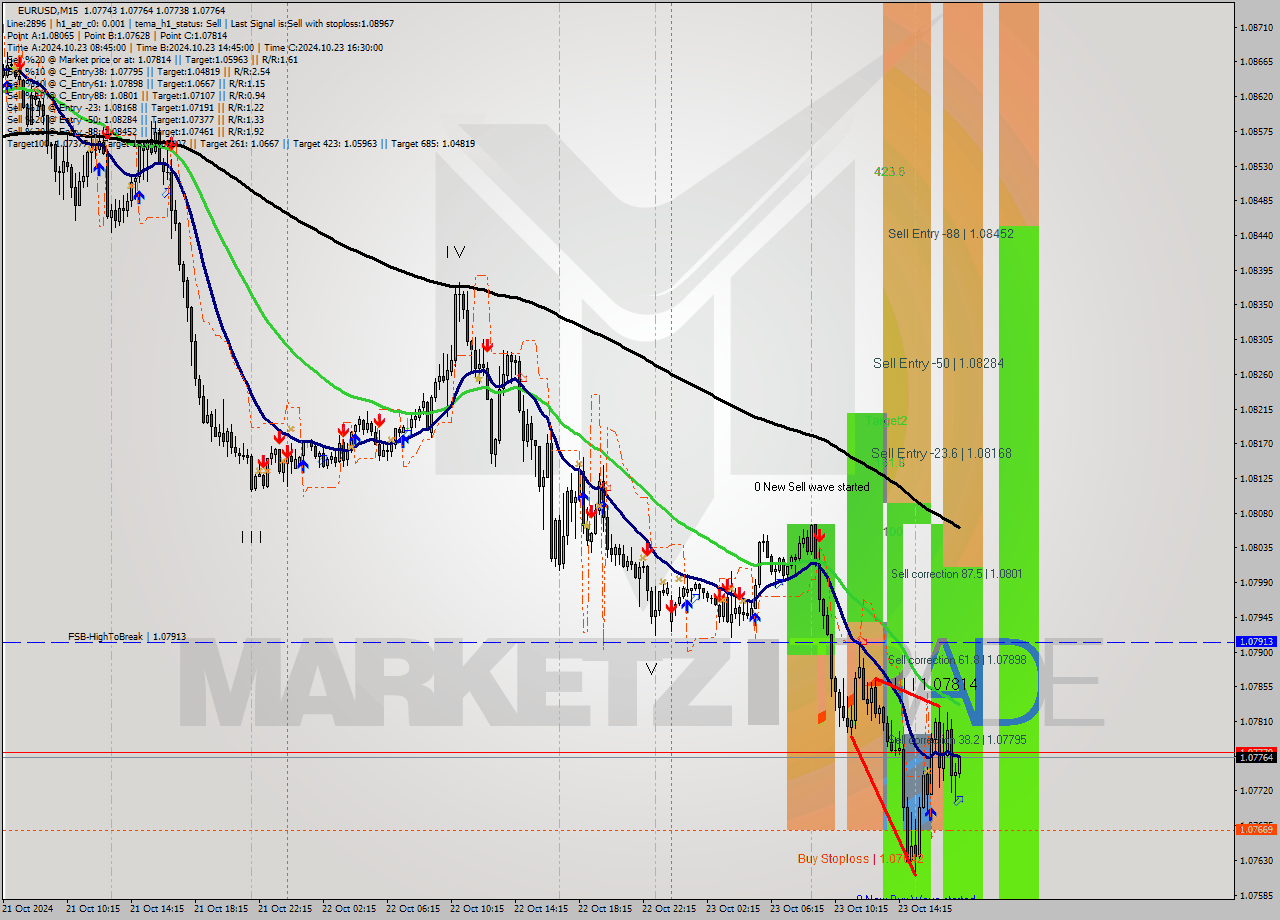The height and width of the screenshot is (920, 1280).
Task: Click the '22 Oct 10:15' time axis label
Action: (x=476, y=909)
